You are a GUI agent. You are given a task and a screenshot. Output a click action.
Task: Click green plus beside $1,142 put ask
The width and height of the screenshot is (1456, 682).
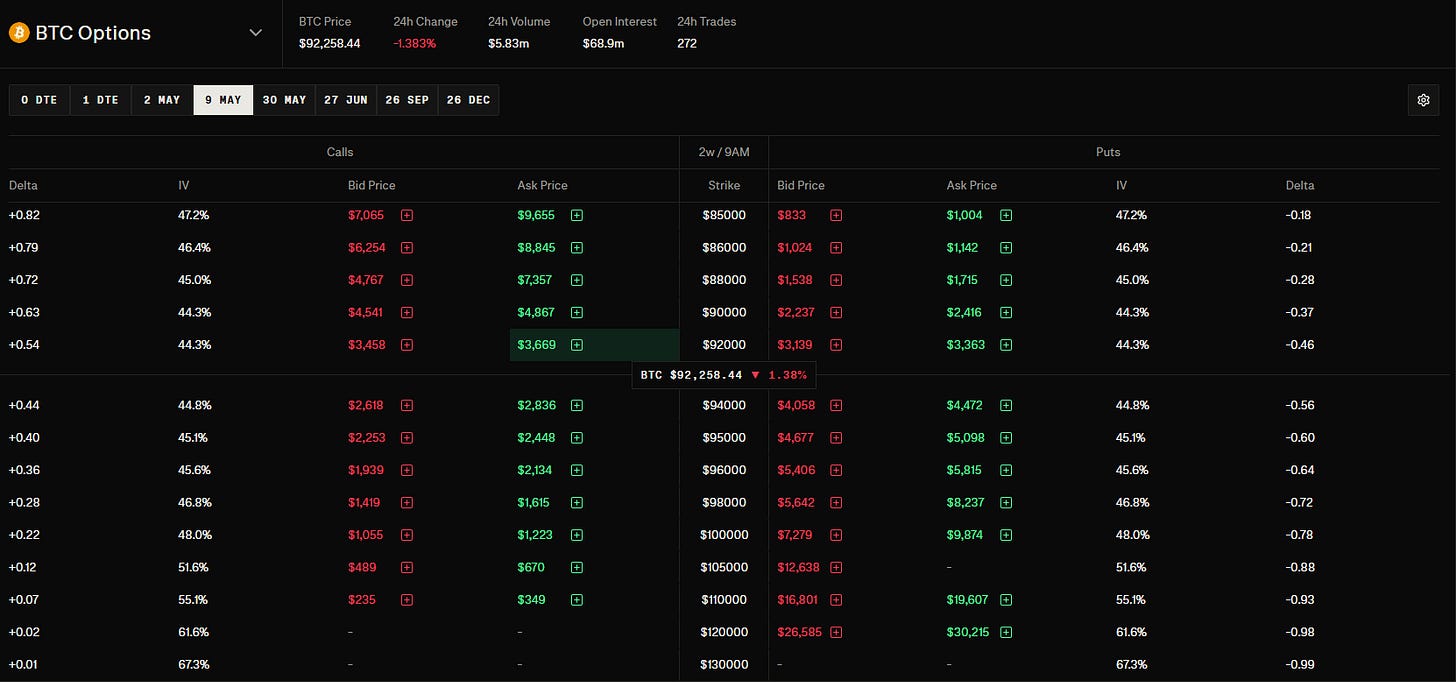(x=1006, y=247)
